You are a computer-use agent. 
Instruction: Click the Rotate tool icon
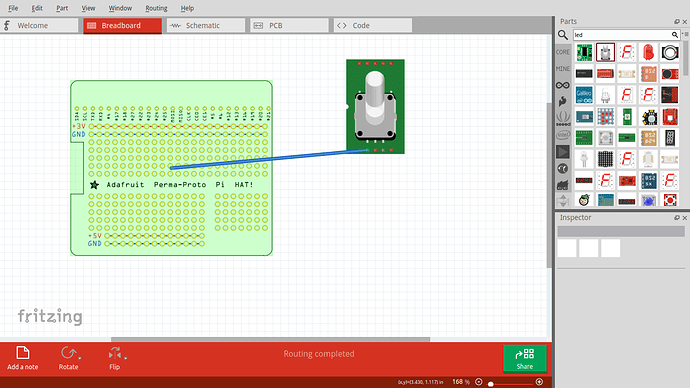[68, 353]
